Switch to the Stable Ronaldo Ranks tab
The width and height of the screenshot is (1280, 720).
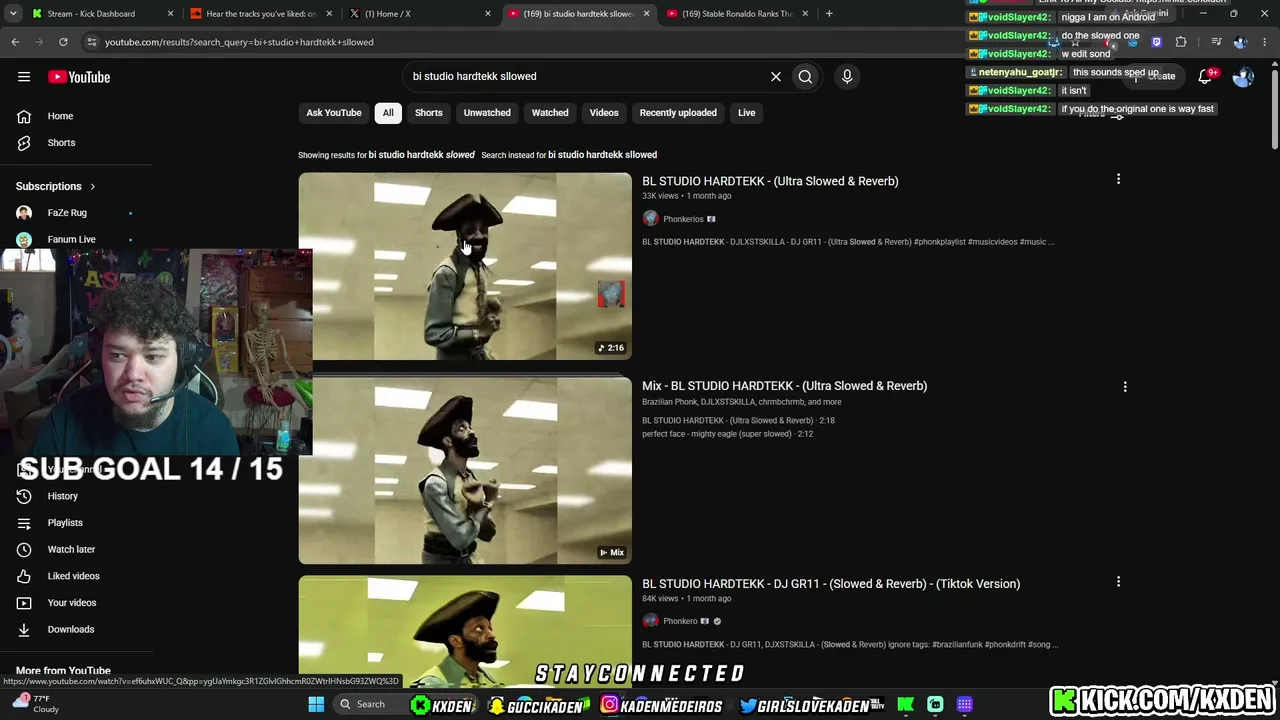click(x=738, y=14)
